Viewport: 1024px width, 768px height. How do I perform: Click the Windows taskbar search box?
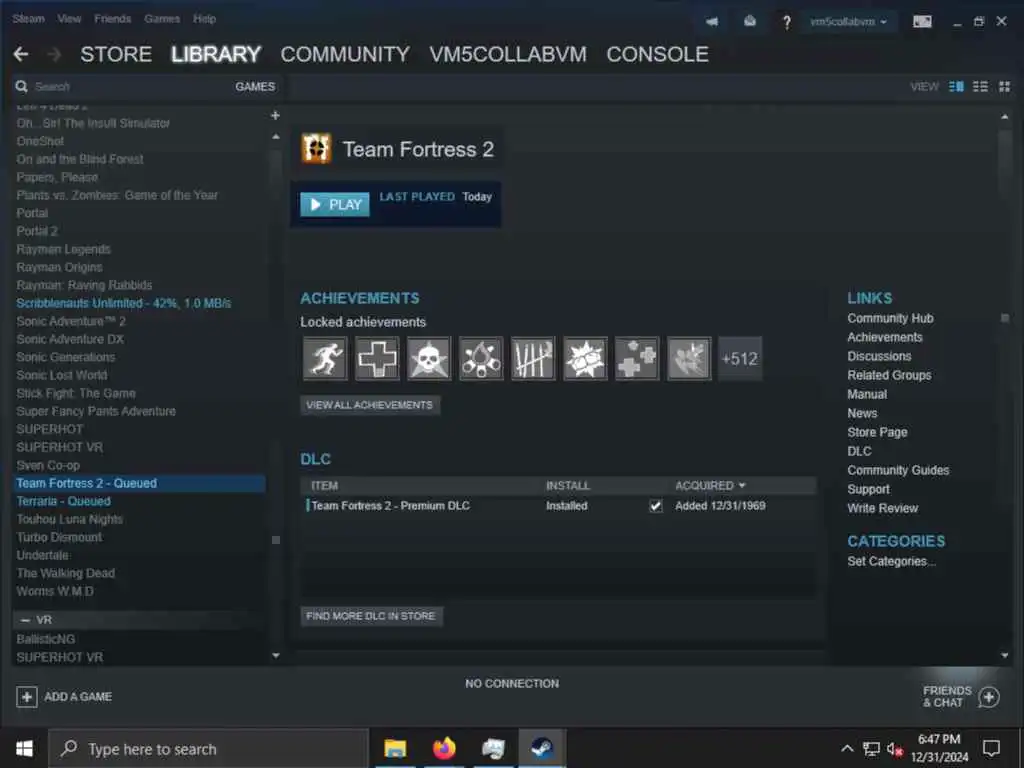208,748
